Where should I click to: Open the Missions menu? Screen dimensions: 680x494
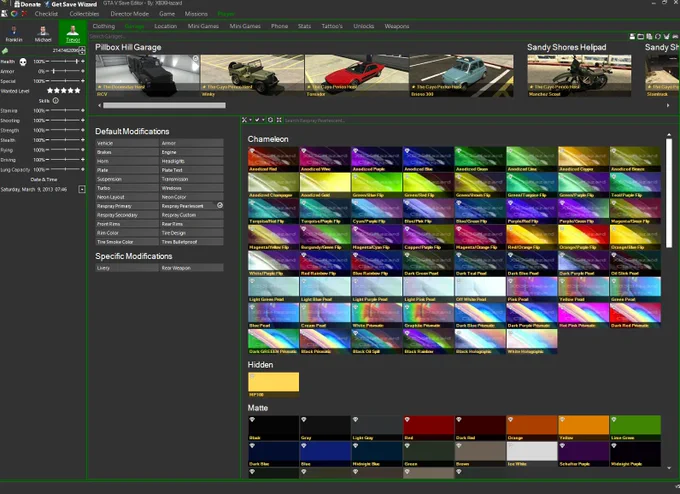click(196, 14)
